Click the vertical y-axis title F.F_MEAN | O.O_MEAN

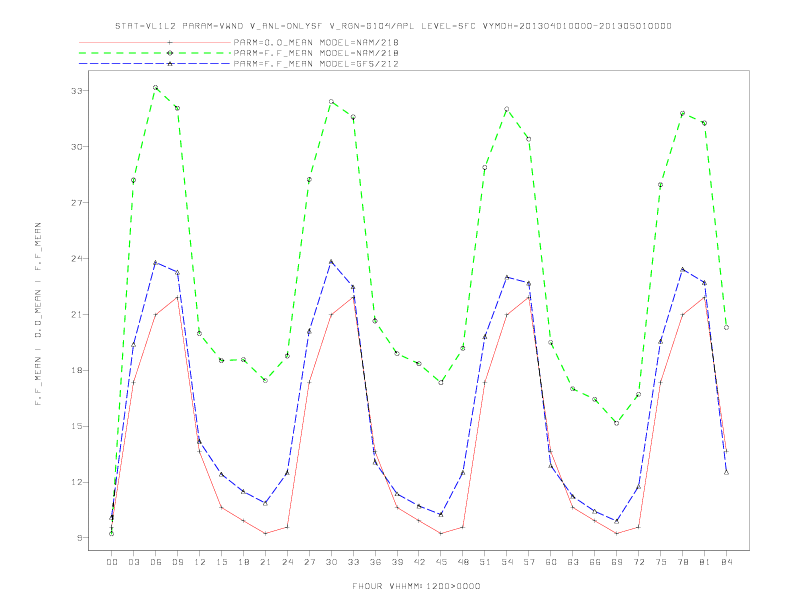pos(38,314)
